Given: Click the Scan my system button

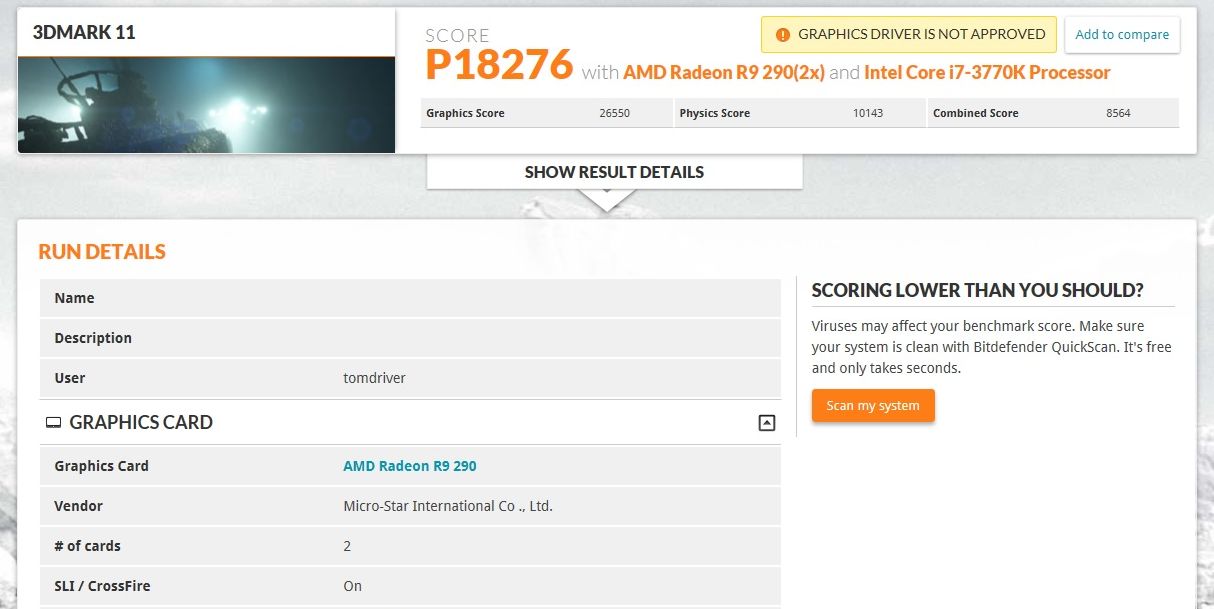Looking at the screenshot, I should click(x=873, y=406).
